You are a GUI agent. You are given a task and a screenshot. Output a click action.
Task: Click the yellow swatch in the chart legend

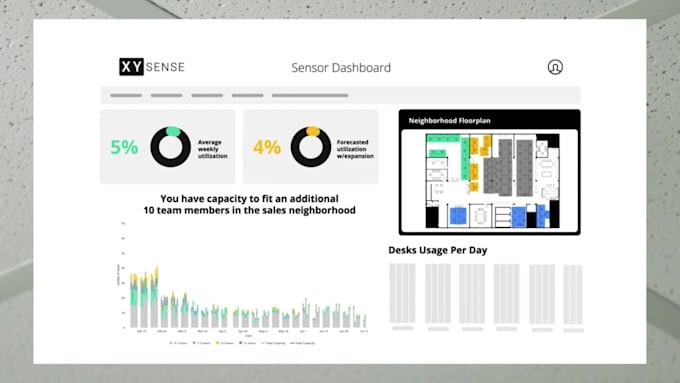pyautogui.click(x=217, y=343)
